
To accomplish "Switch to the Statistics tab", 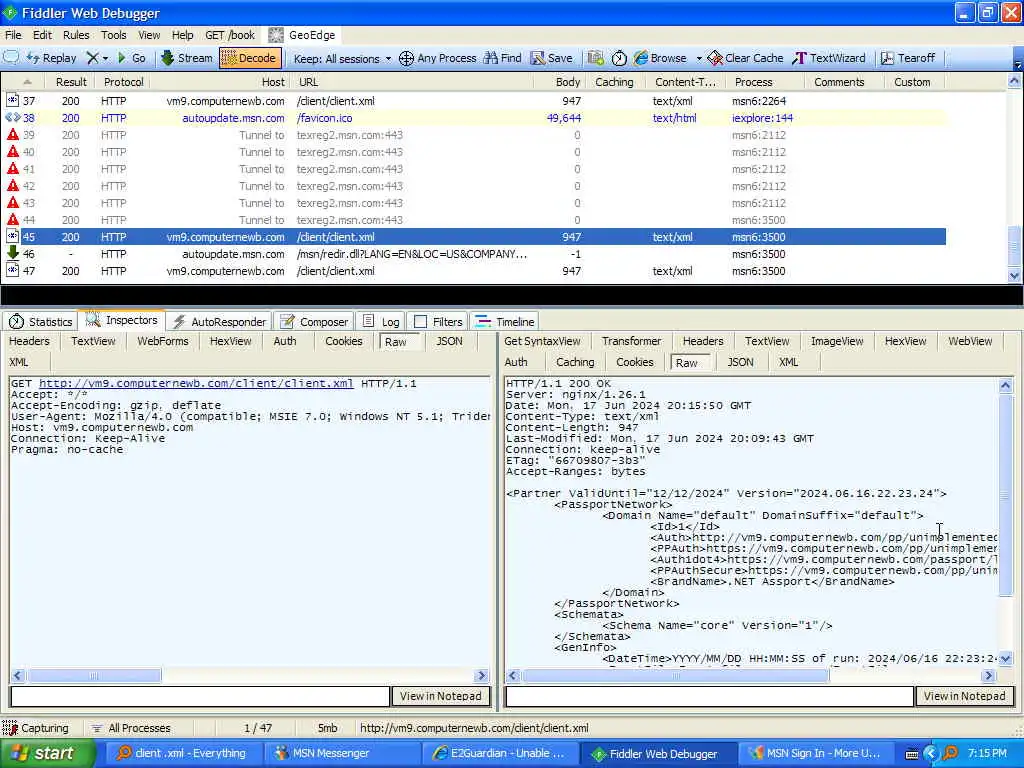I will pyautogui.click(x=40, y=321).
